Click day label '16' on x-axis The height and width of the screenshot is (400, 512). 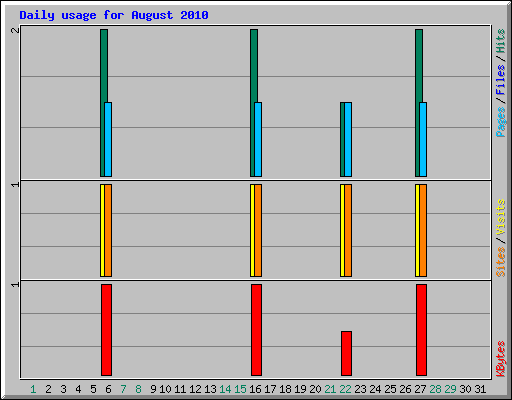(x=255, y=389)
